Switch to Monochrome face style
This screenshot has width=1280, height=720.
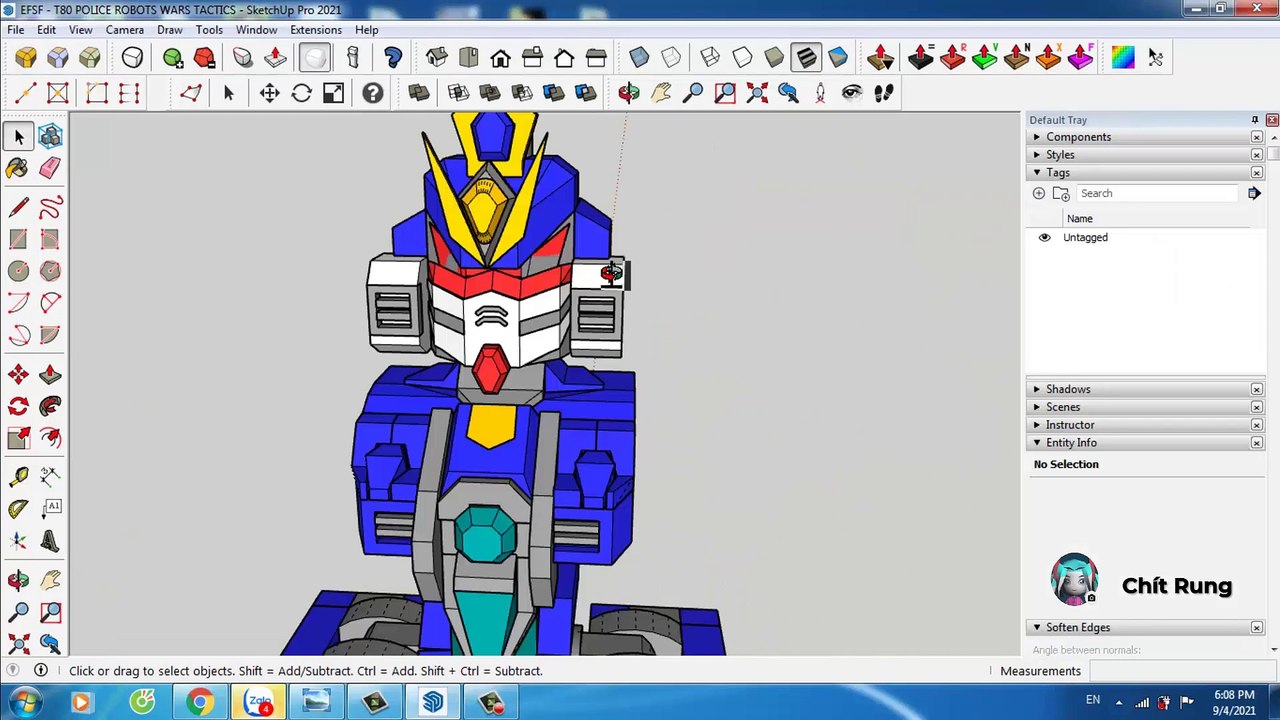tap(838, 57)
